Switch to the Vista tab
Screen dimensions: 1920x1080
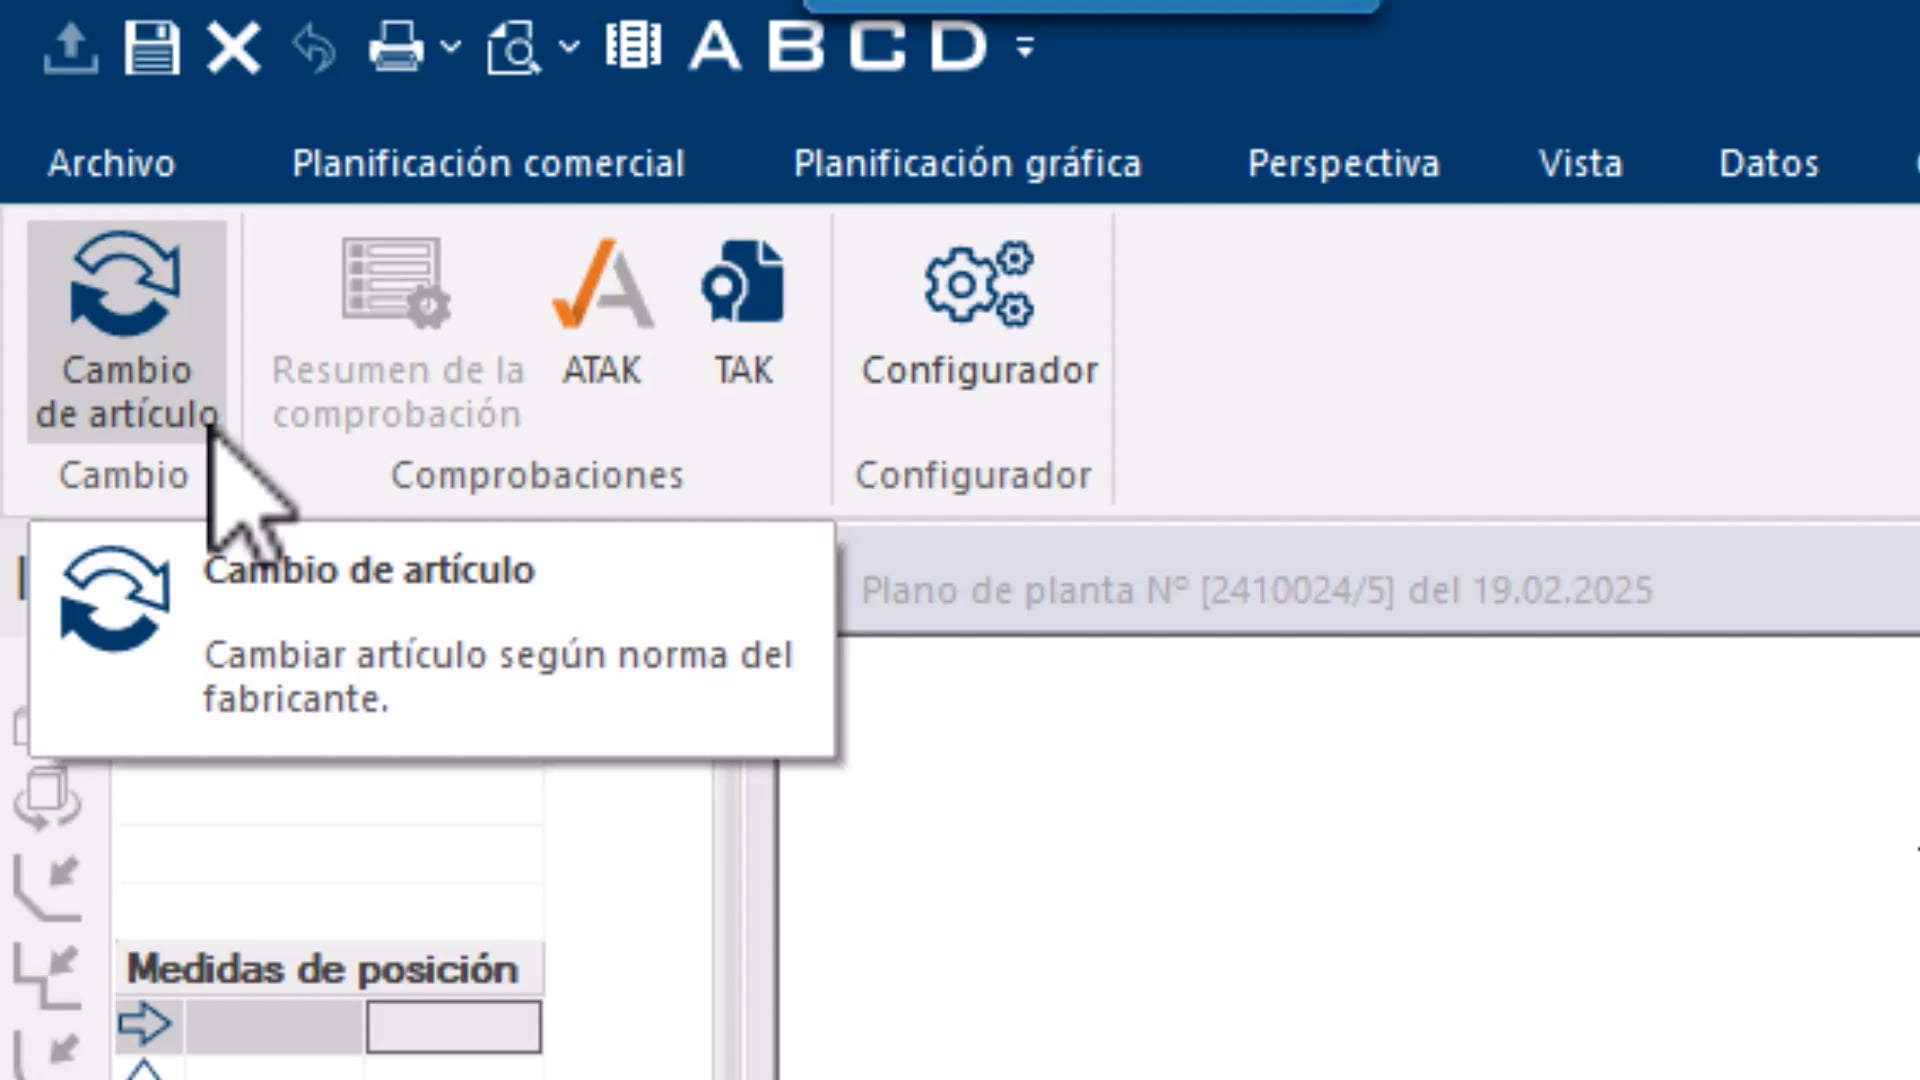pos(1580,163)
